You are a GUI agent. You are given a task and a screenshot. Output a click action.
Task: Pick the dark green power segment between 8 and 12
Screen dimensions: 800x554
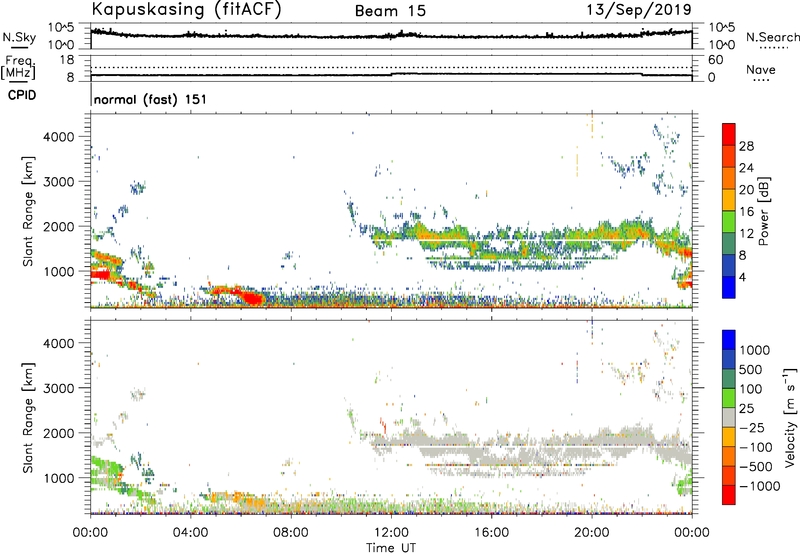729,244
